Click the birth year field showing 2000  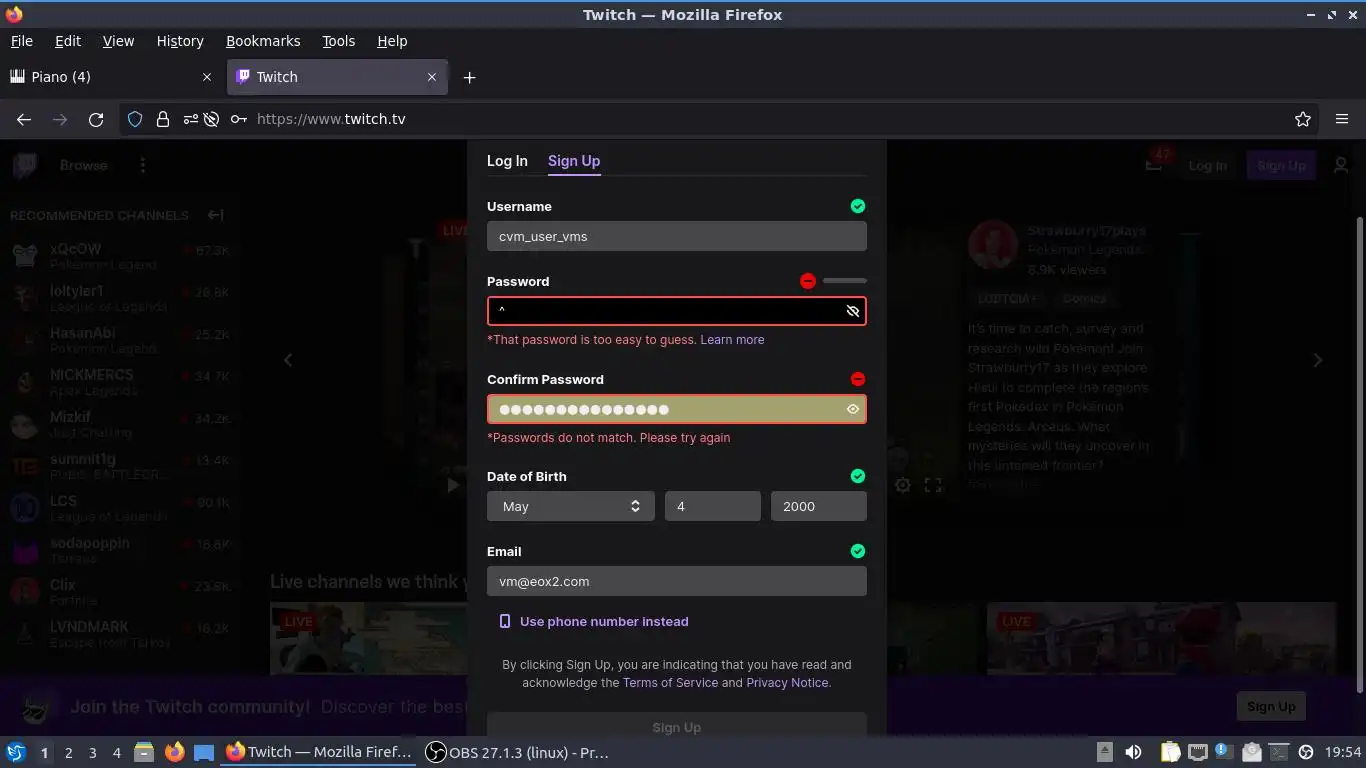coord(819,506)
